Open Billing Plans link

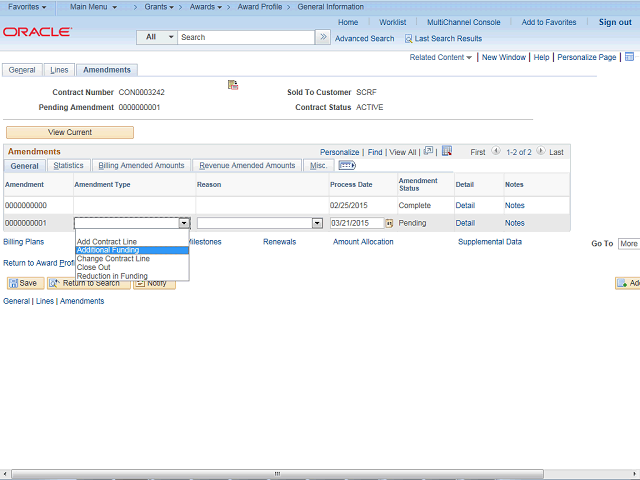click(x=23, y=242)
